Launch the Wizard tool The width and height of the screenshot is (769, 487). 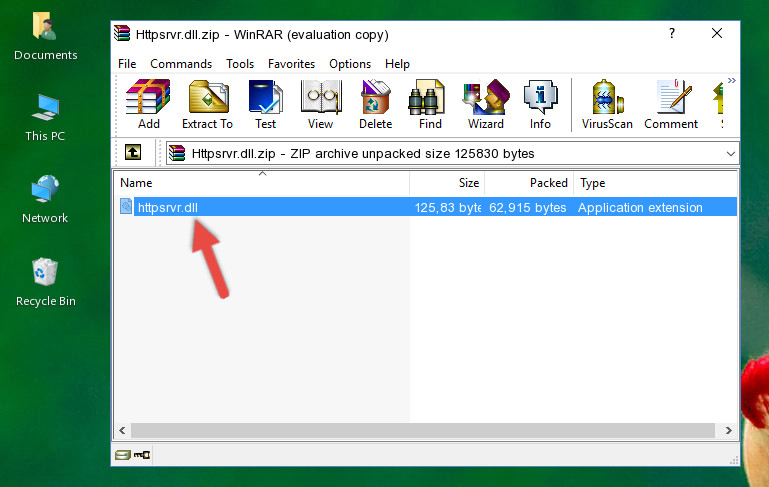(x=486, y=104)
